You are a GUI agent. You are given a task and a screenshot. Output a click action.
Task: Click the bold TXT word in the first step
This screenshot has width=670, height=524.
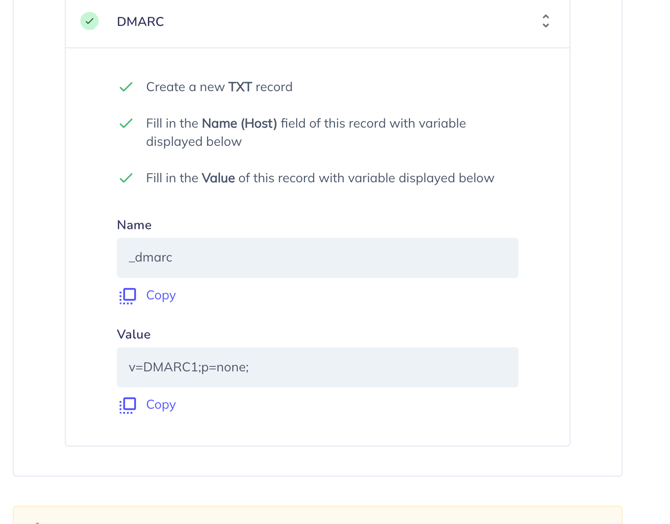240,87
